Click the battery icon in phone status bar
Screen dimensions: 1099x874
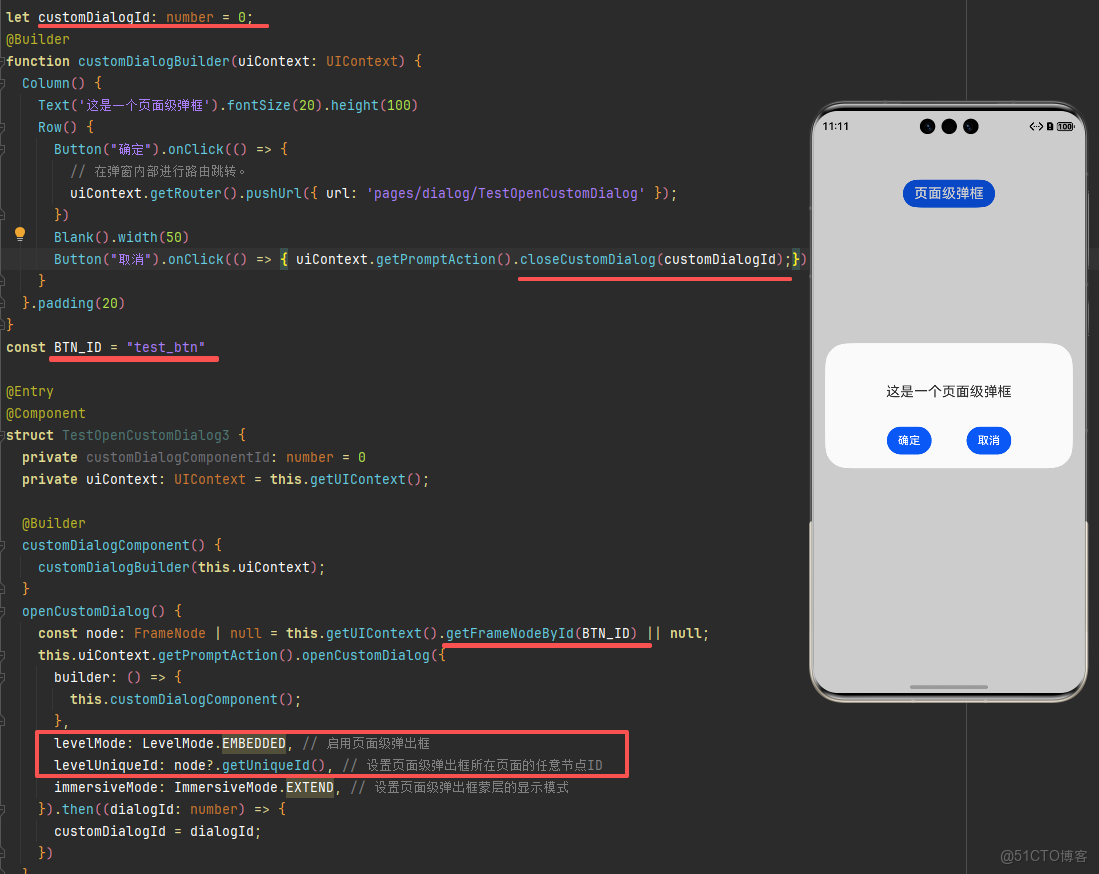point(1065,126)
